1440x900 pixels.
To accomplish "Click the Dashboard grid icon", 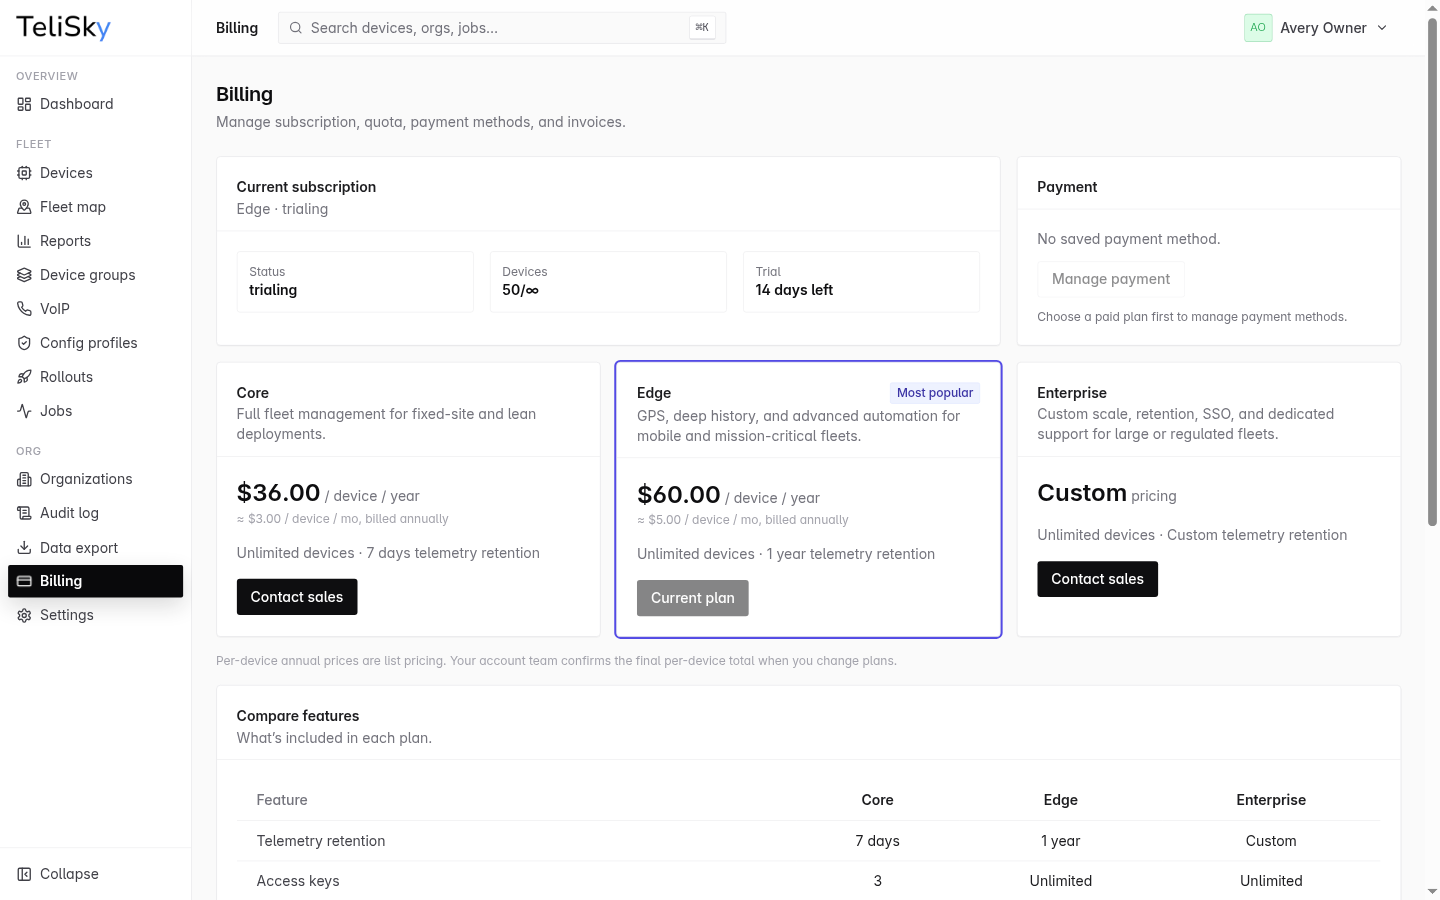I will tap(24, 104).
